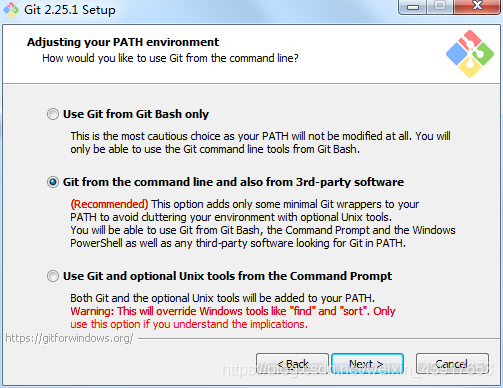Click the red Warning text about Windows tools
This screenshot has width=503, height=388.
[x=233, y=318]
